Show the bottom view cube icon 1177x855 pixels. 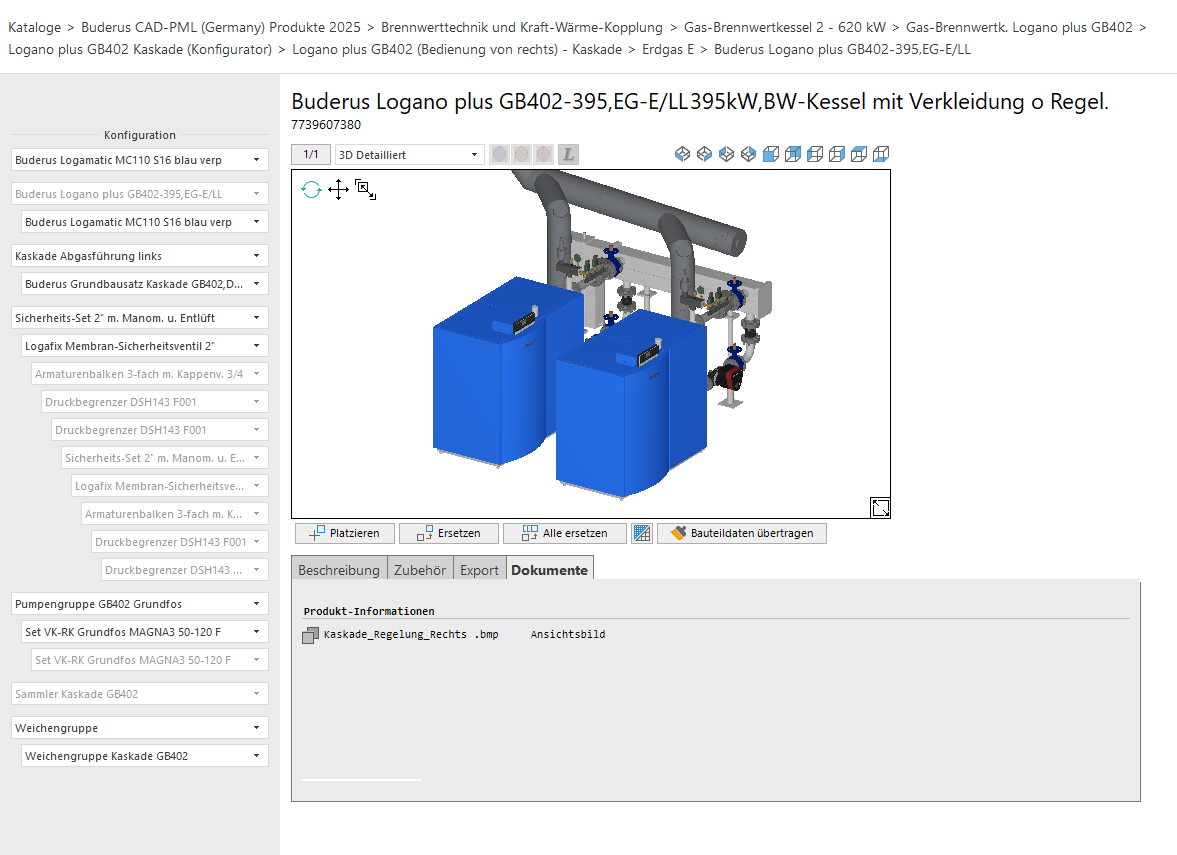coord(881,154)
